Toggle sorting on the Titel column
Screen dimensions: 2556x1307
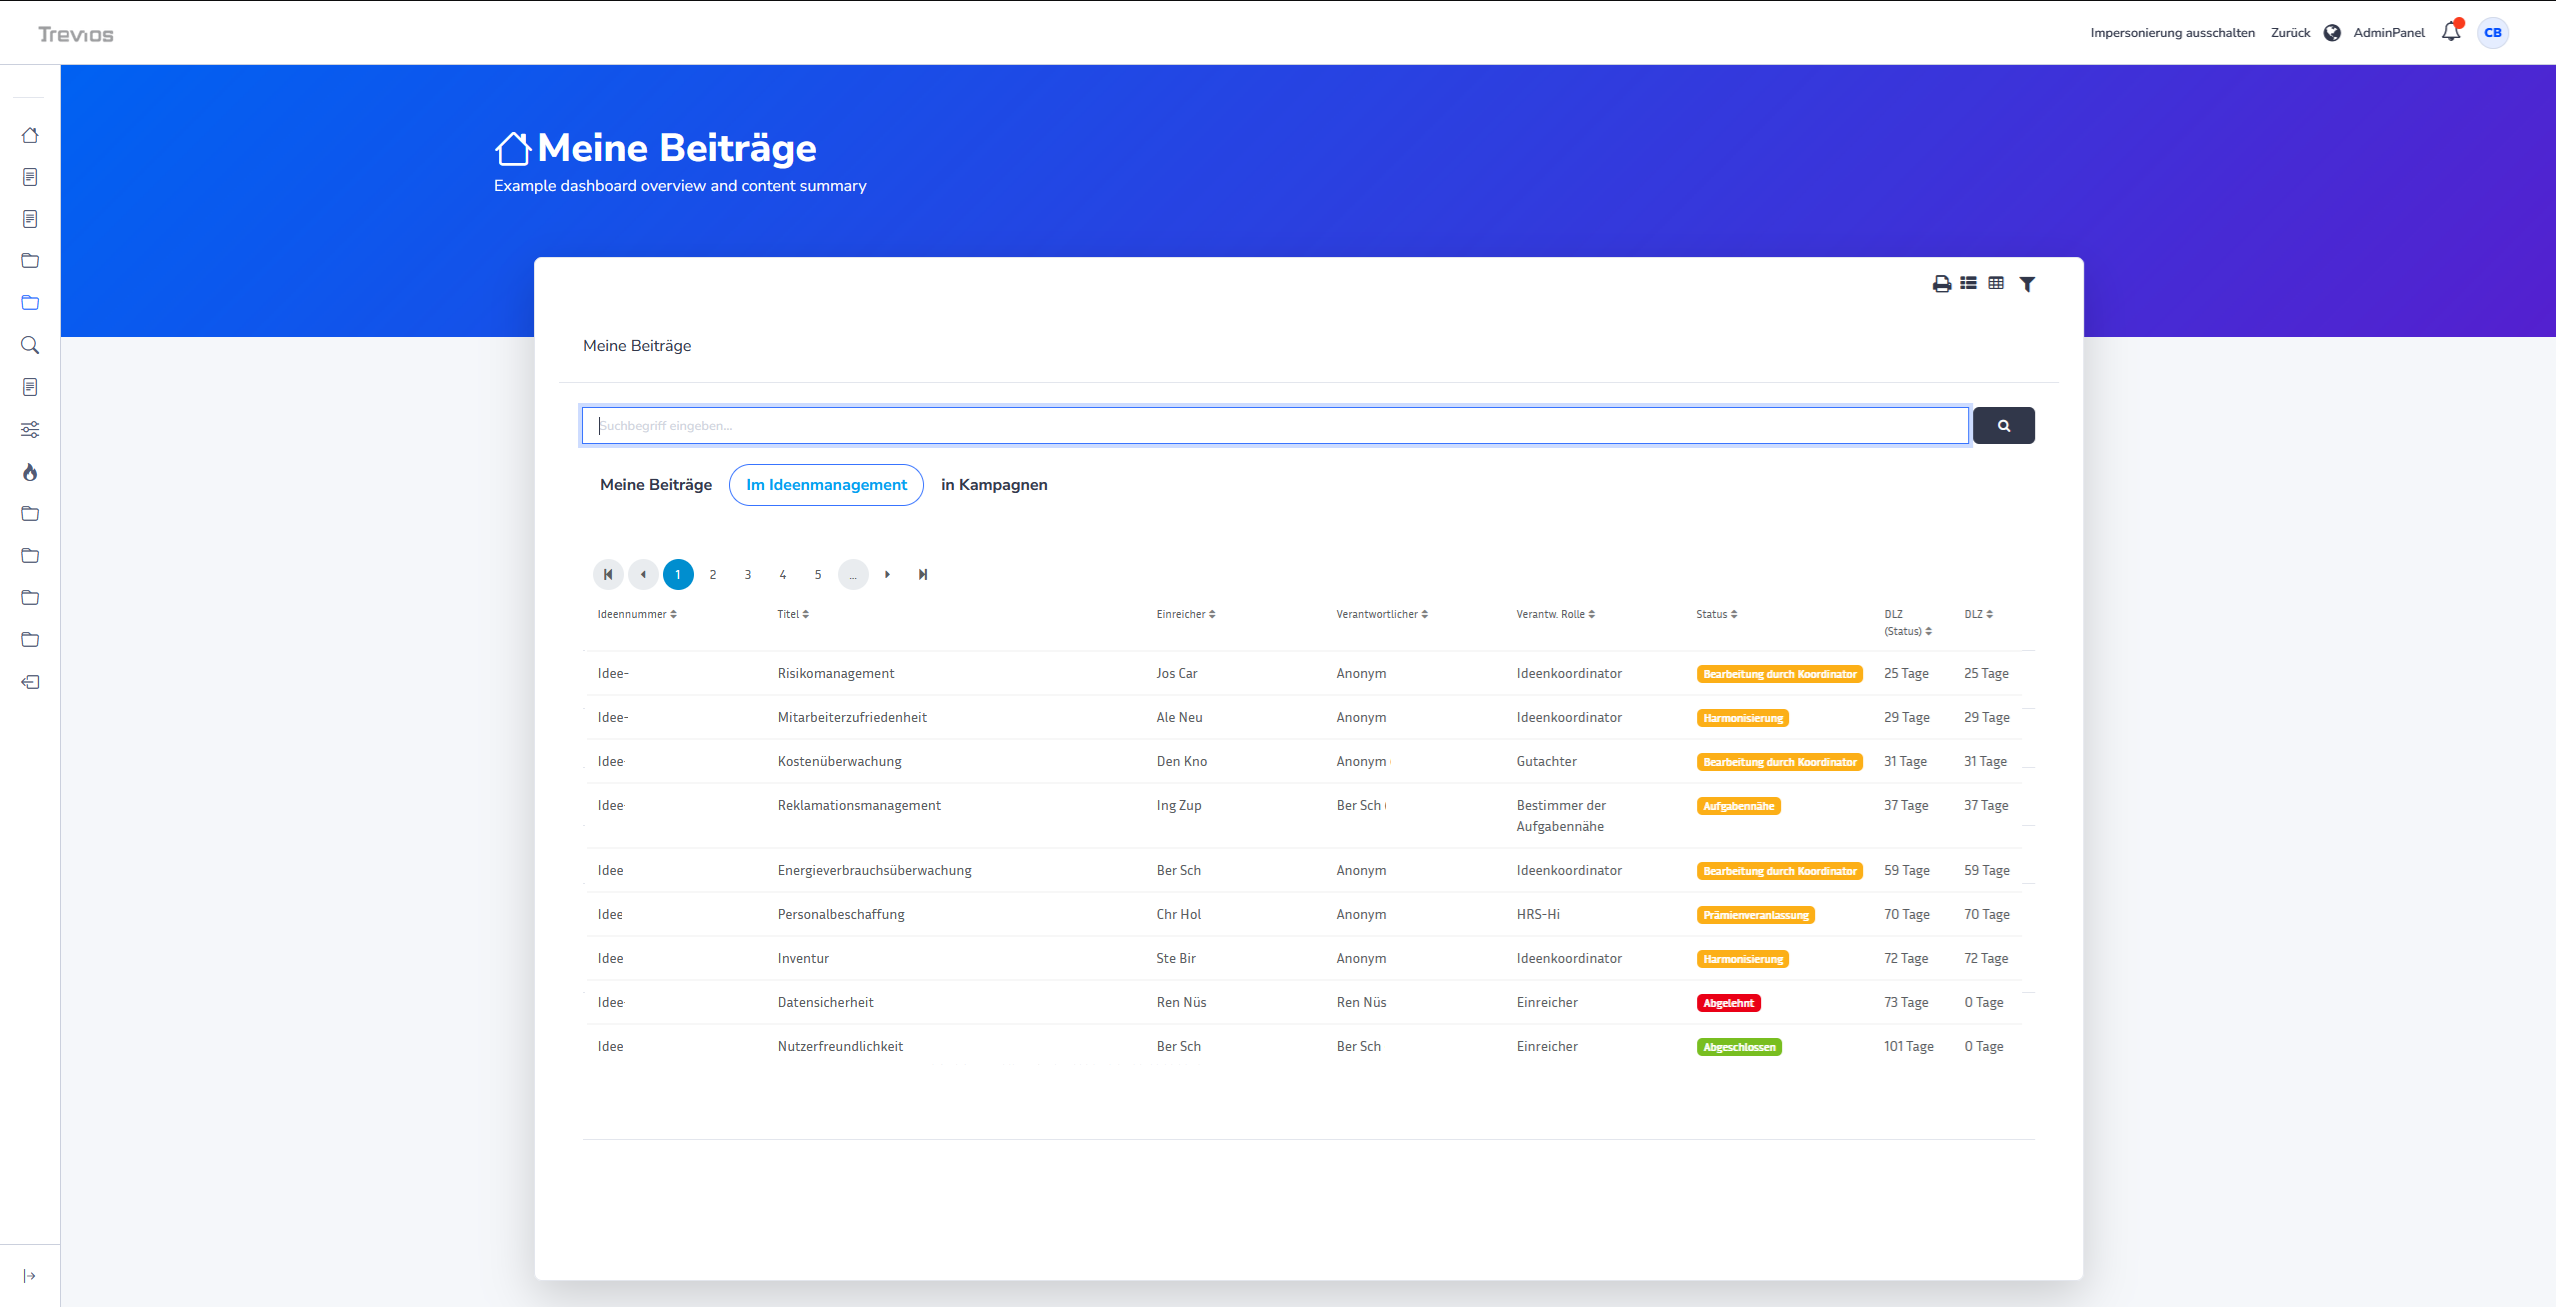[792, 613]
